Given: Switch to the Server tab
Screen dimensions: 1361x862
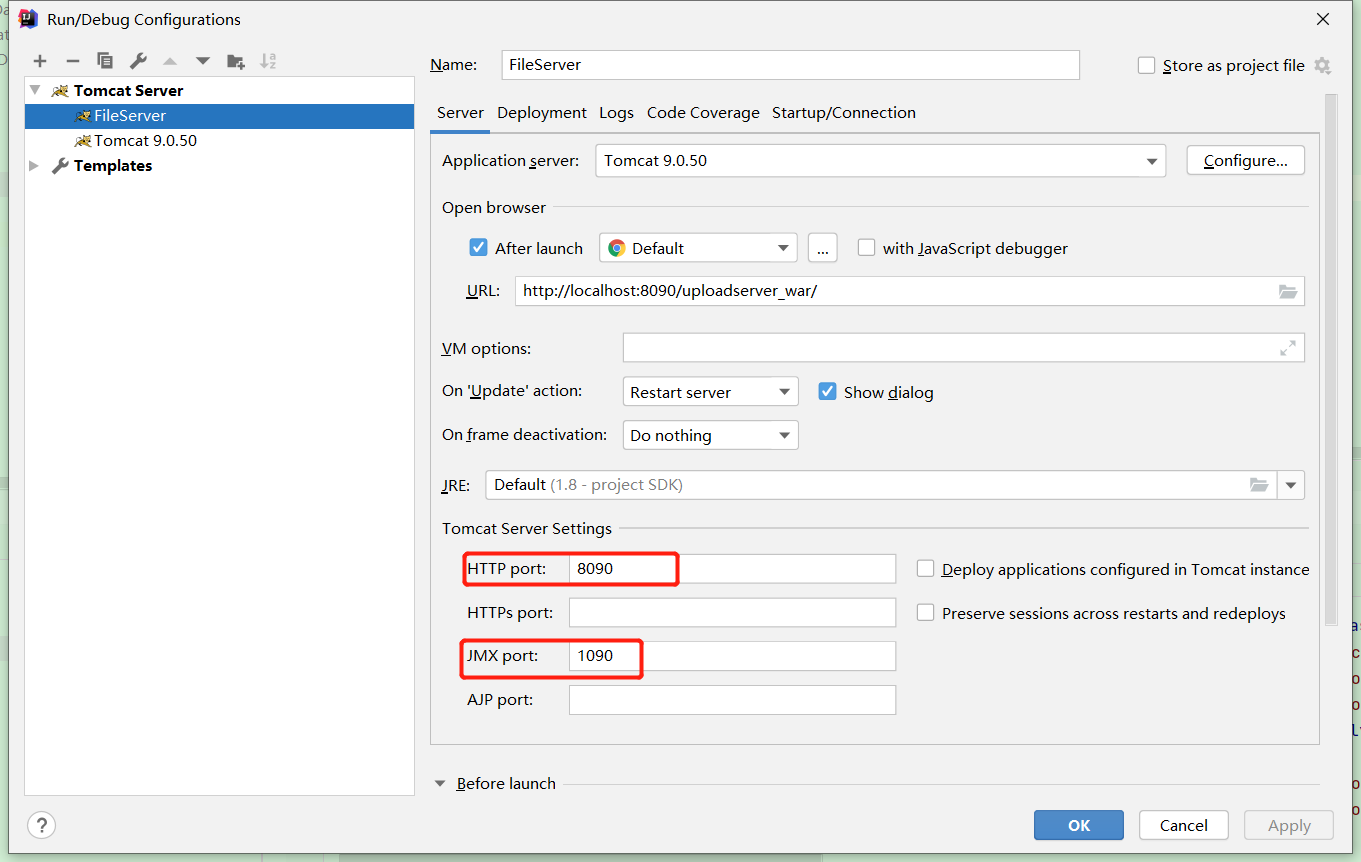Looking at the screenshot, I should 460,113.
